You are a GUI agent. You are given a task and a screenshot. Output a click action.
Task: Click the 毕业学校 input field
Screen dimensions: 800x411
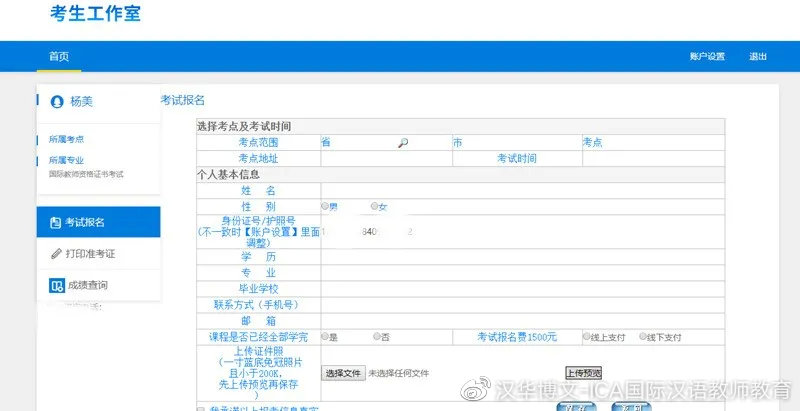pos(522,289)
